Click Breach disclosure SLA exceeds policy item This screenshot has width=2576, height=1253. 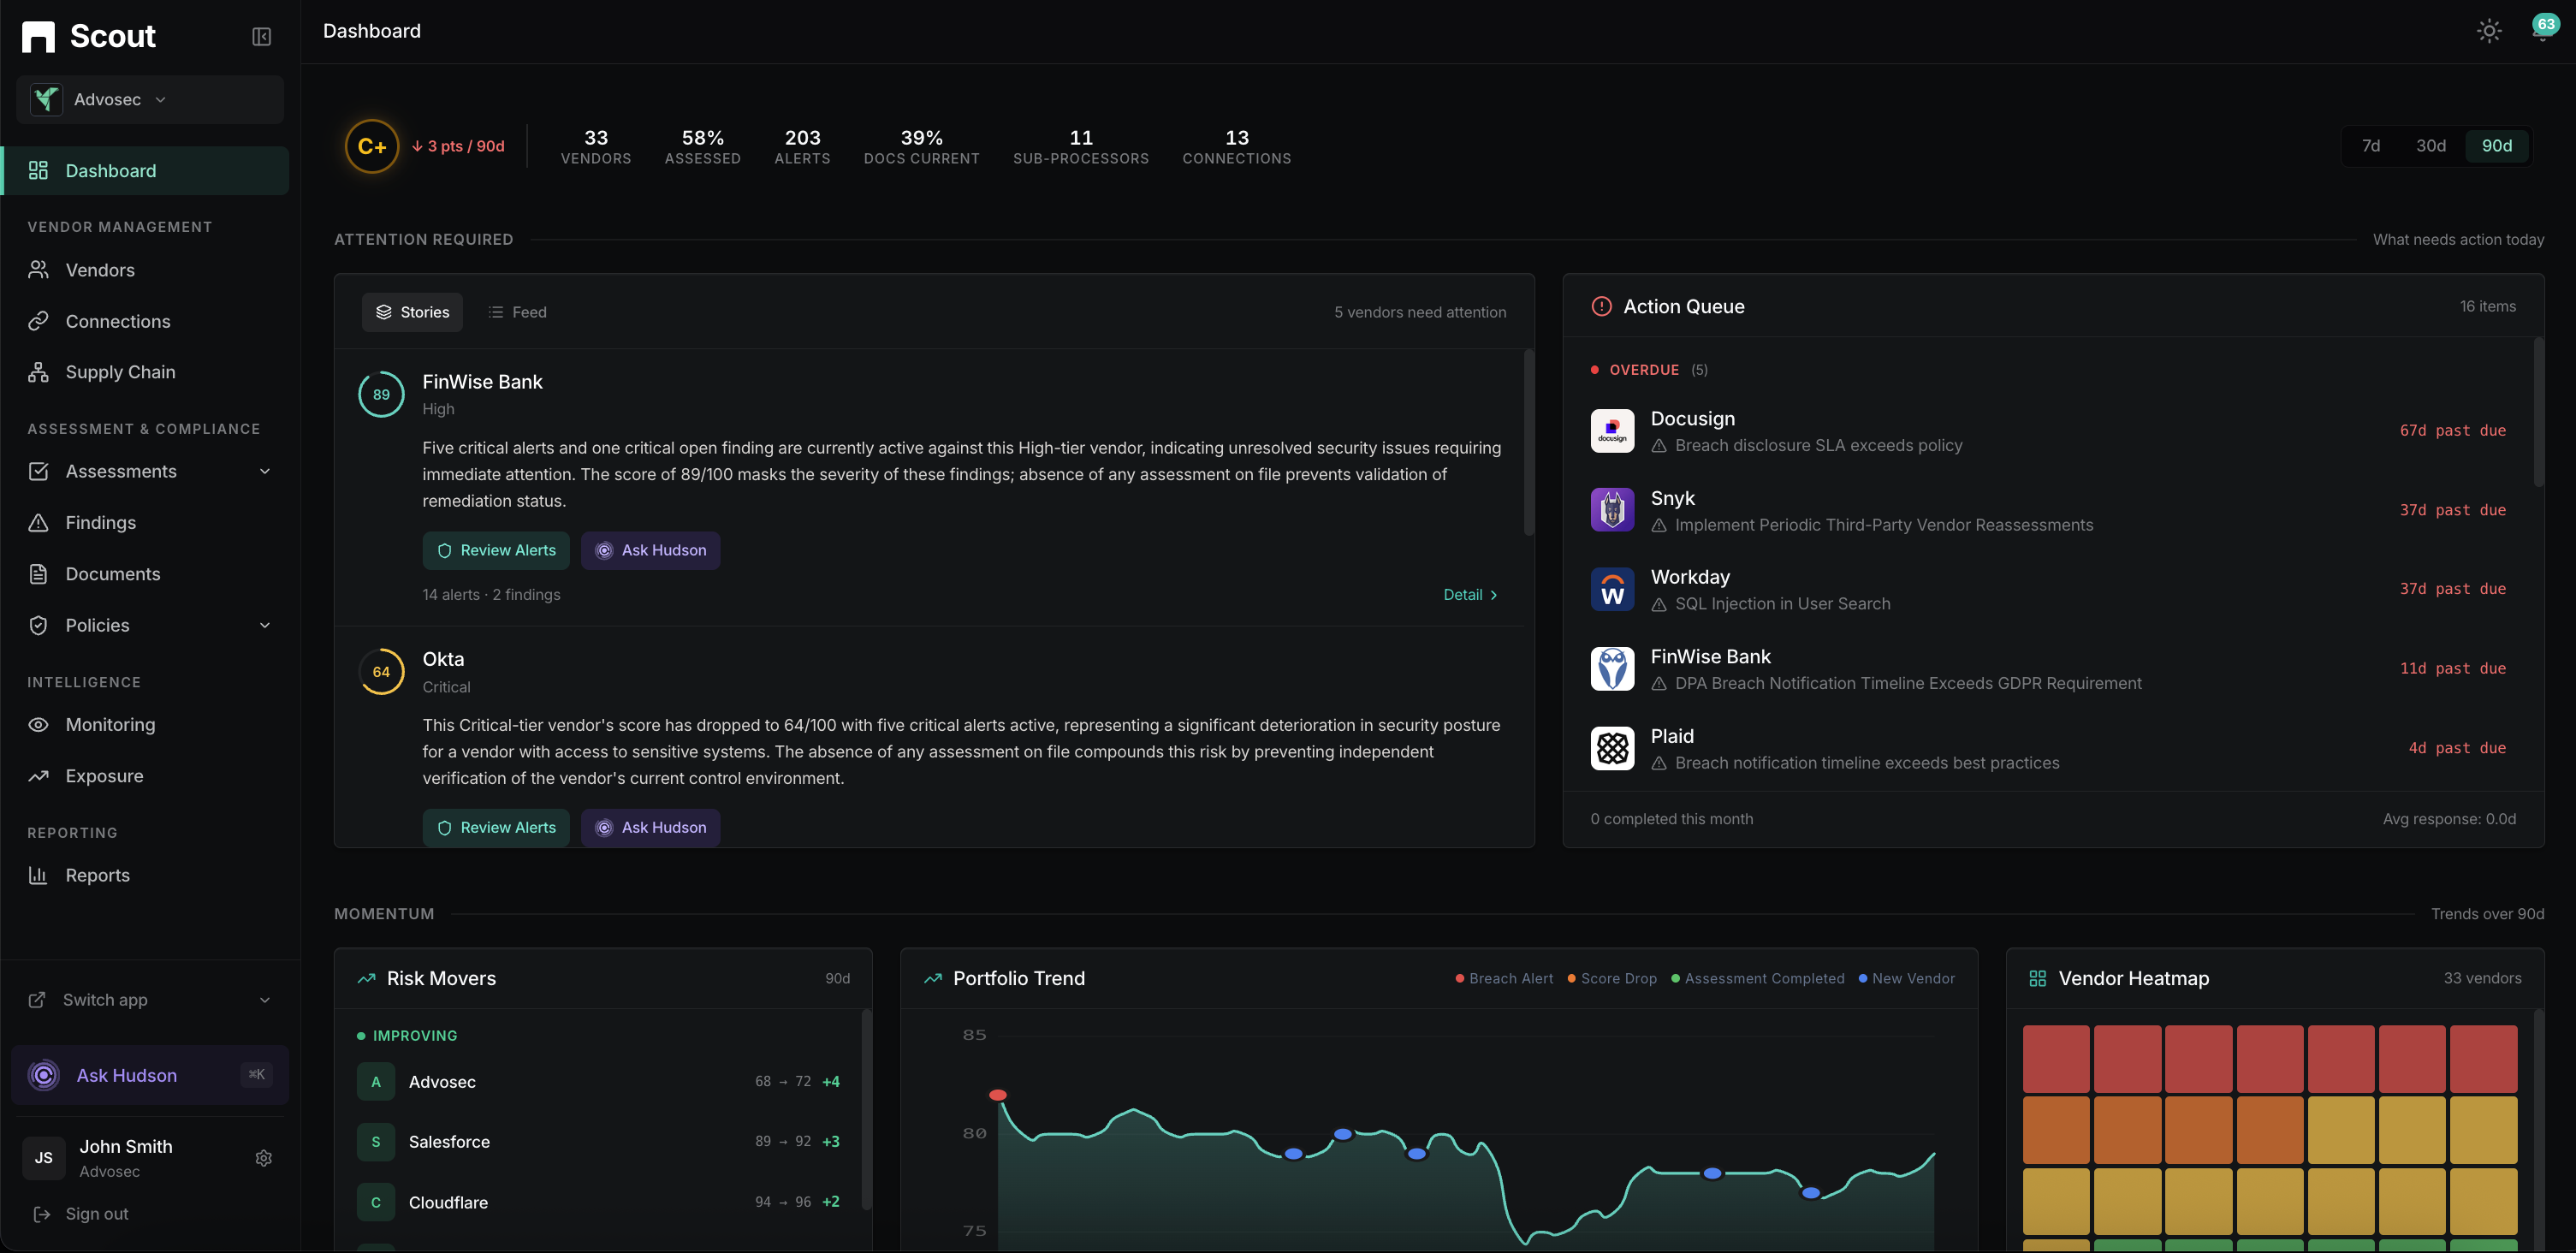pyautogui.click(x=1818, y=445)
